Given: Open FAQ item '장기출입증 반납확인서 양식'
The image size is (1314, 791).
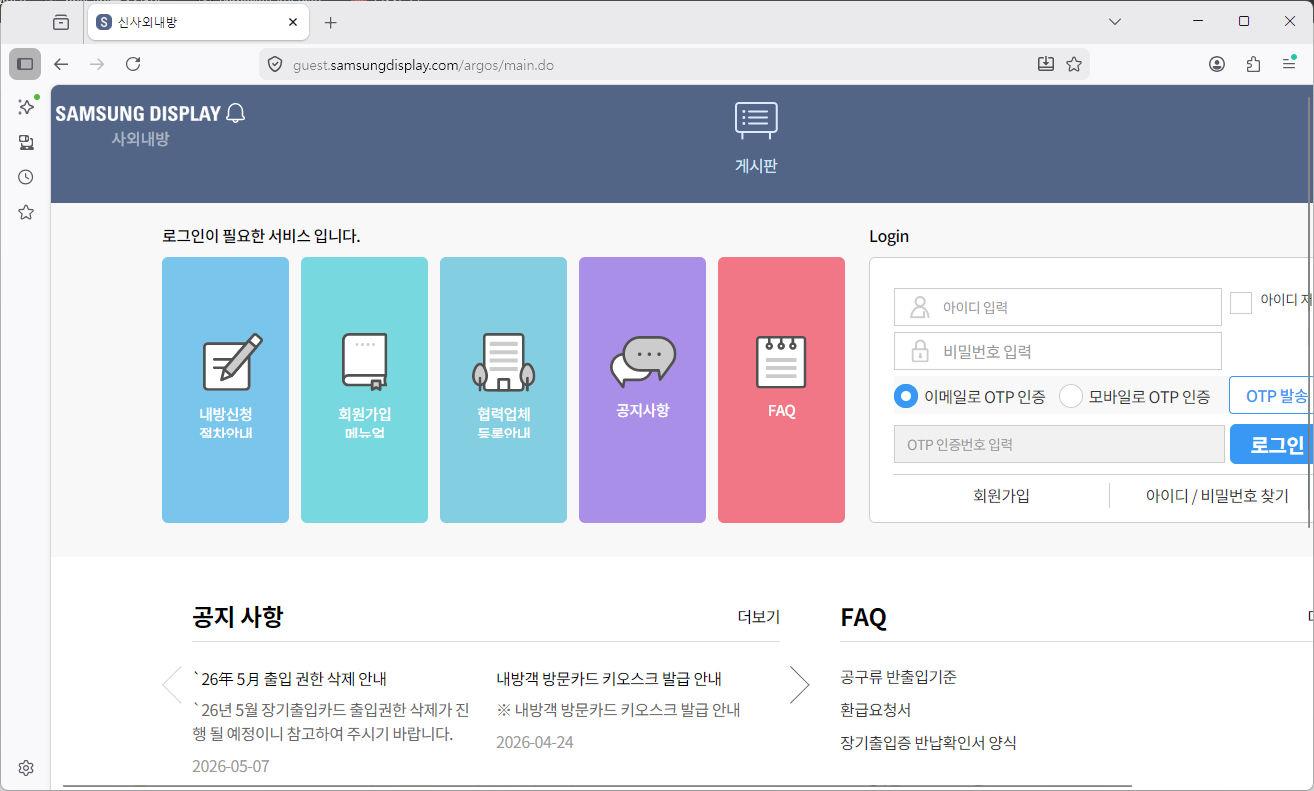Looking at the screenshot, I should pos(929,743).
